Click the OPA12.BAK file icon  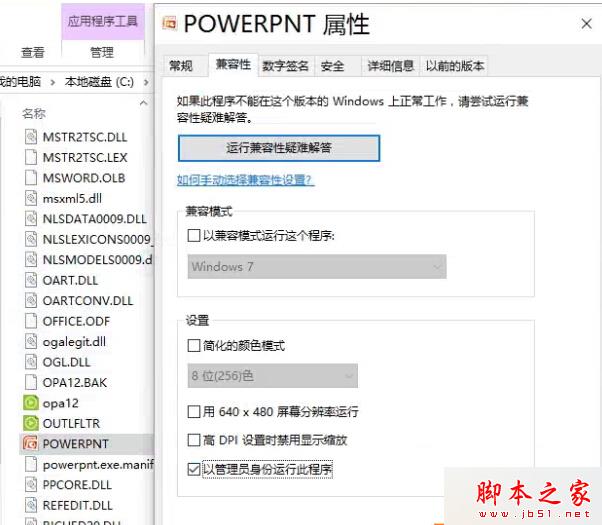pos(31,382)
